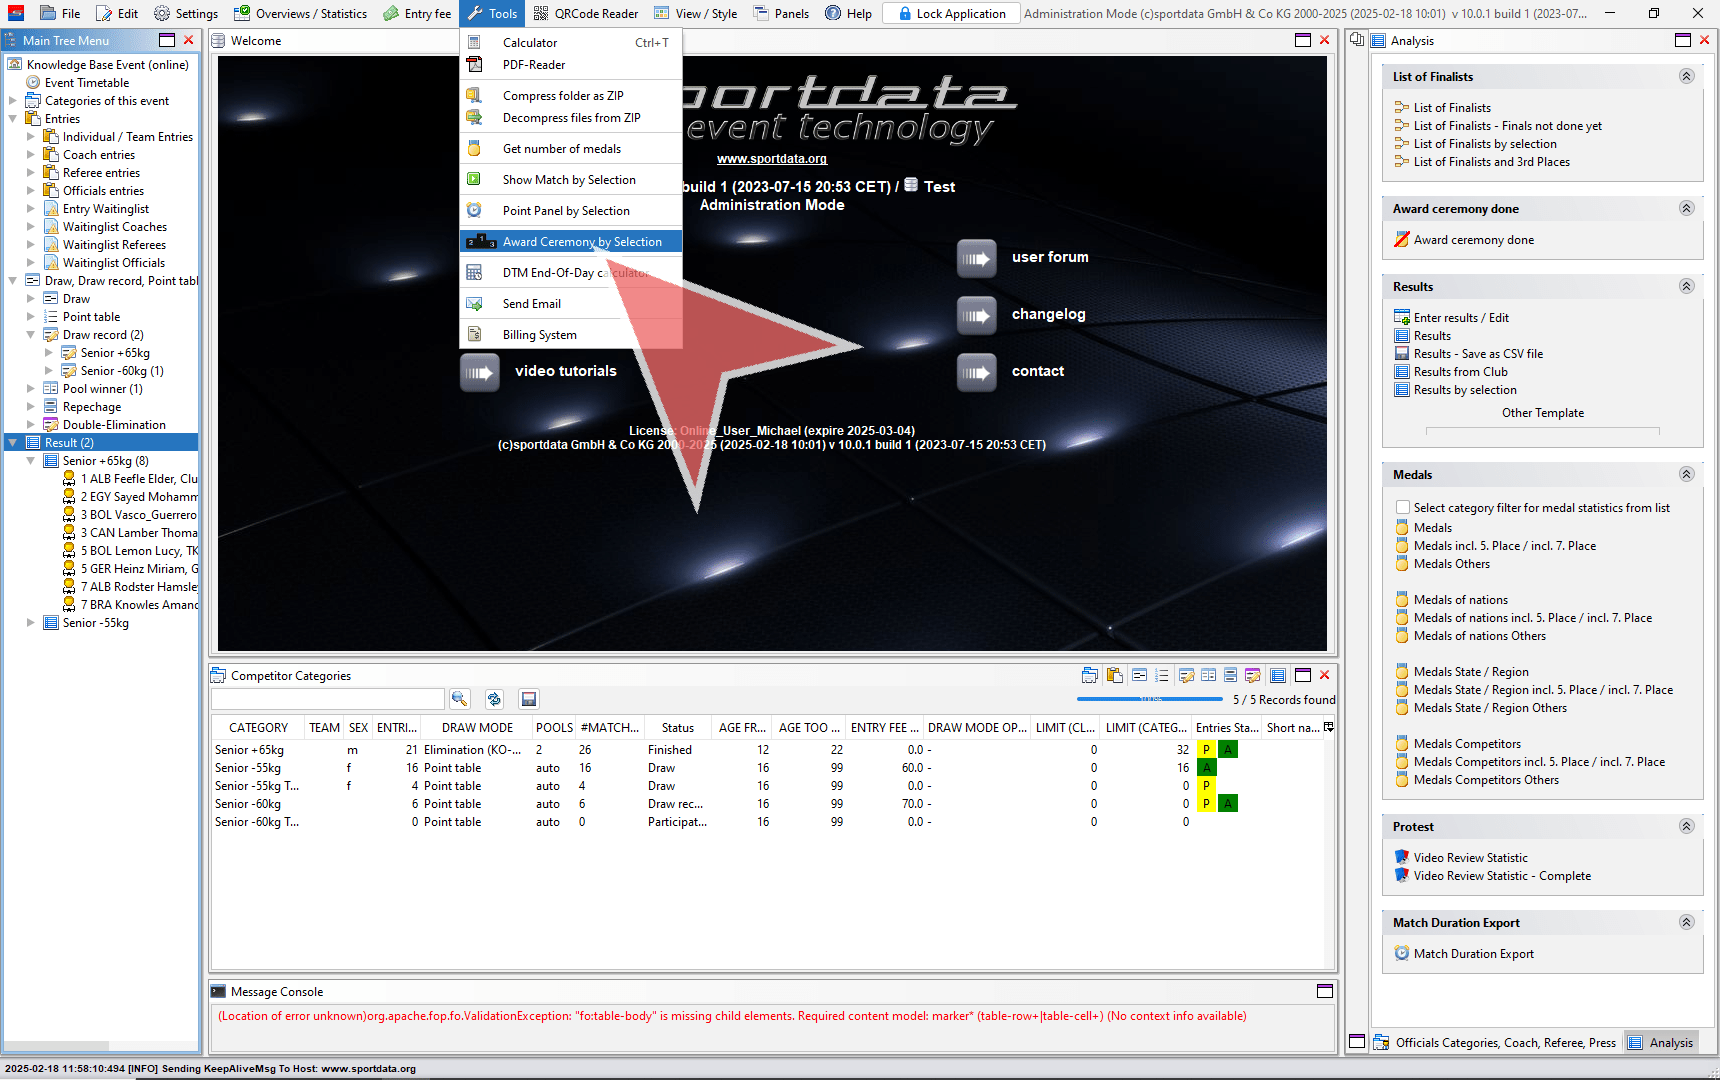
Task: Click the blue records progress bar
Action: (x=1149, y=699)
